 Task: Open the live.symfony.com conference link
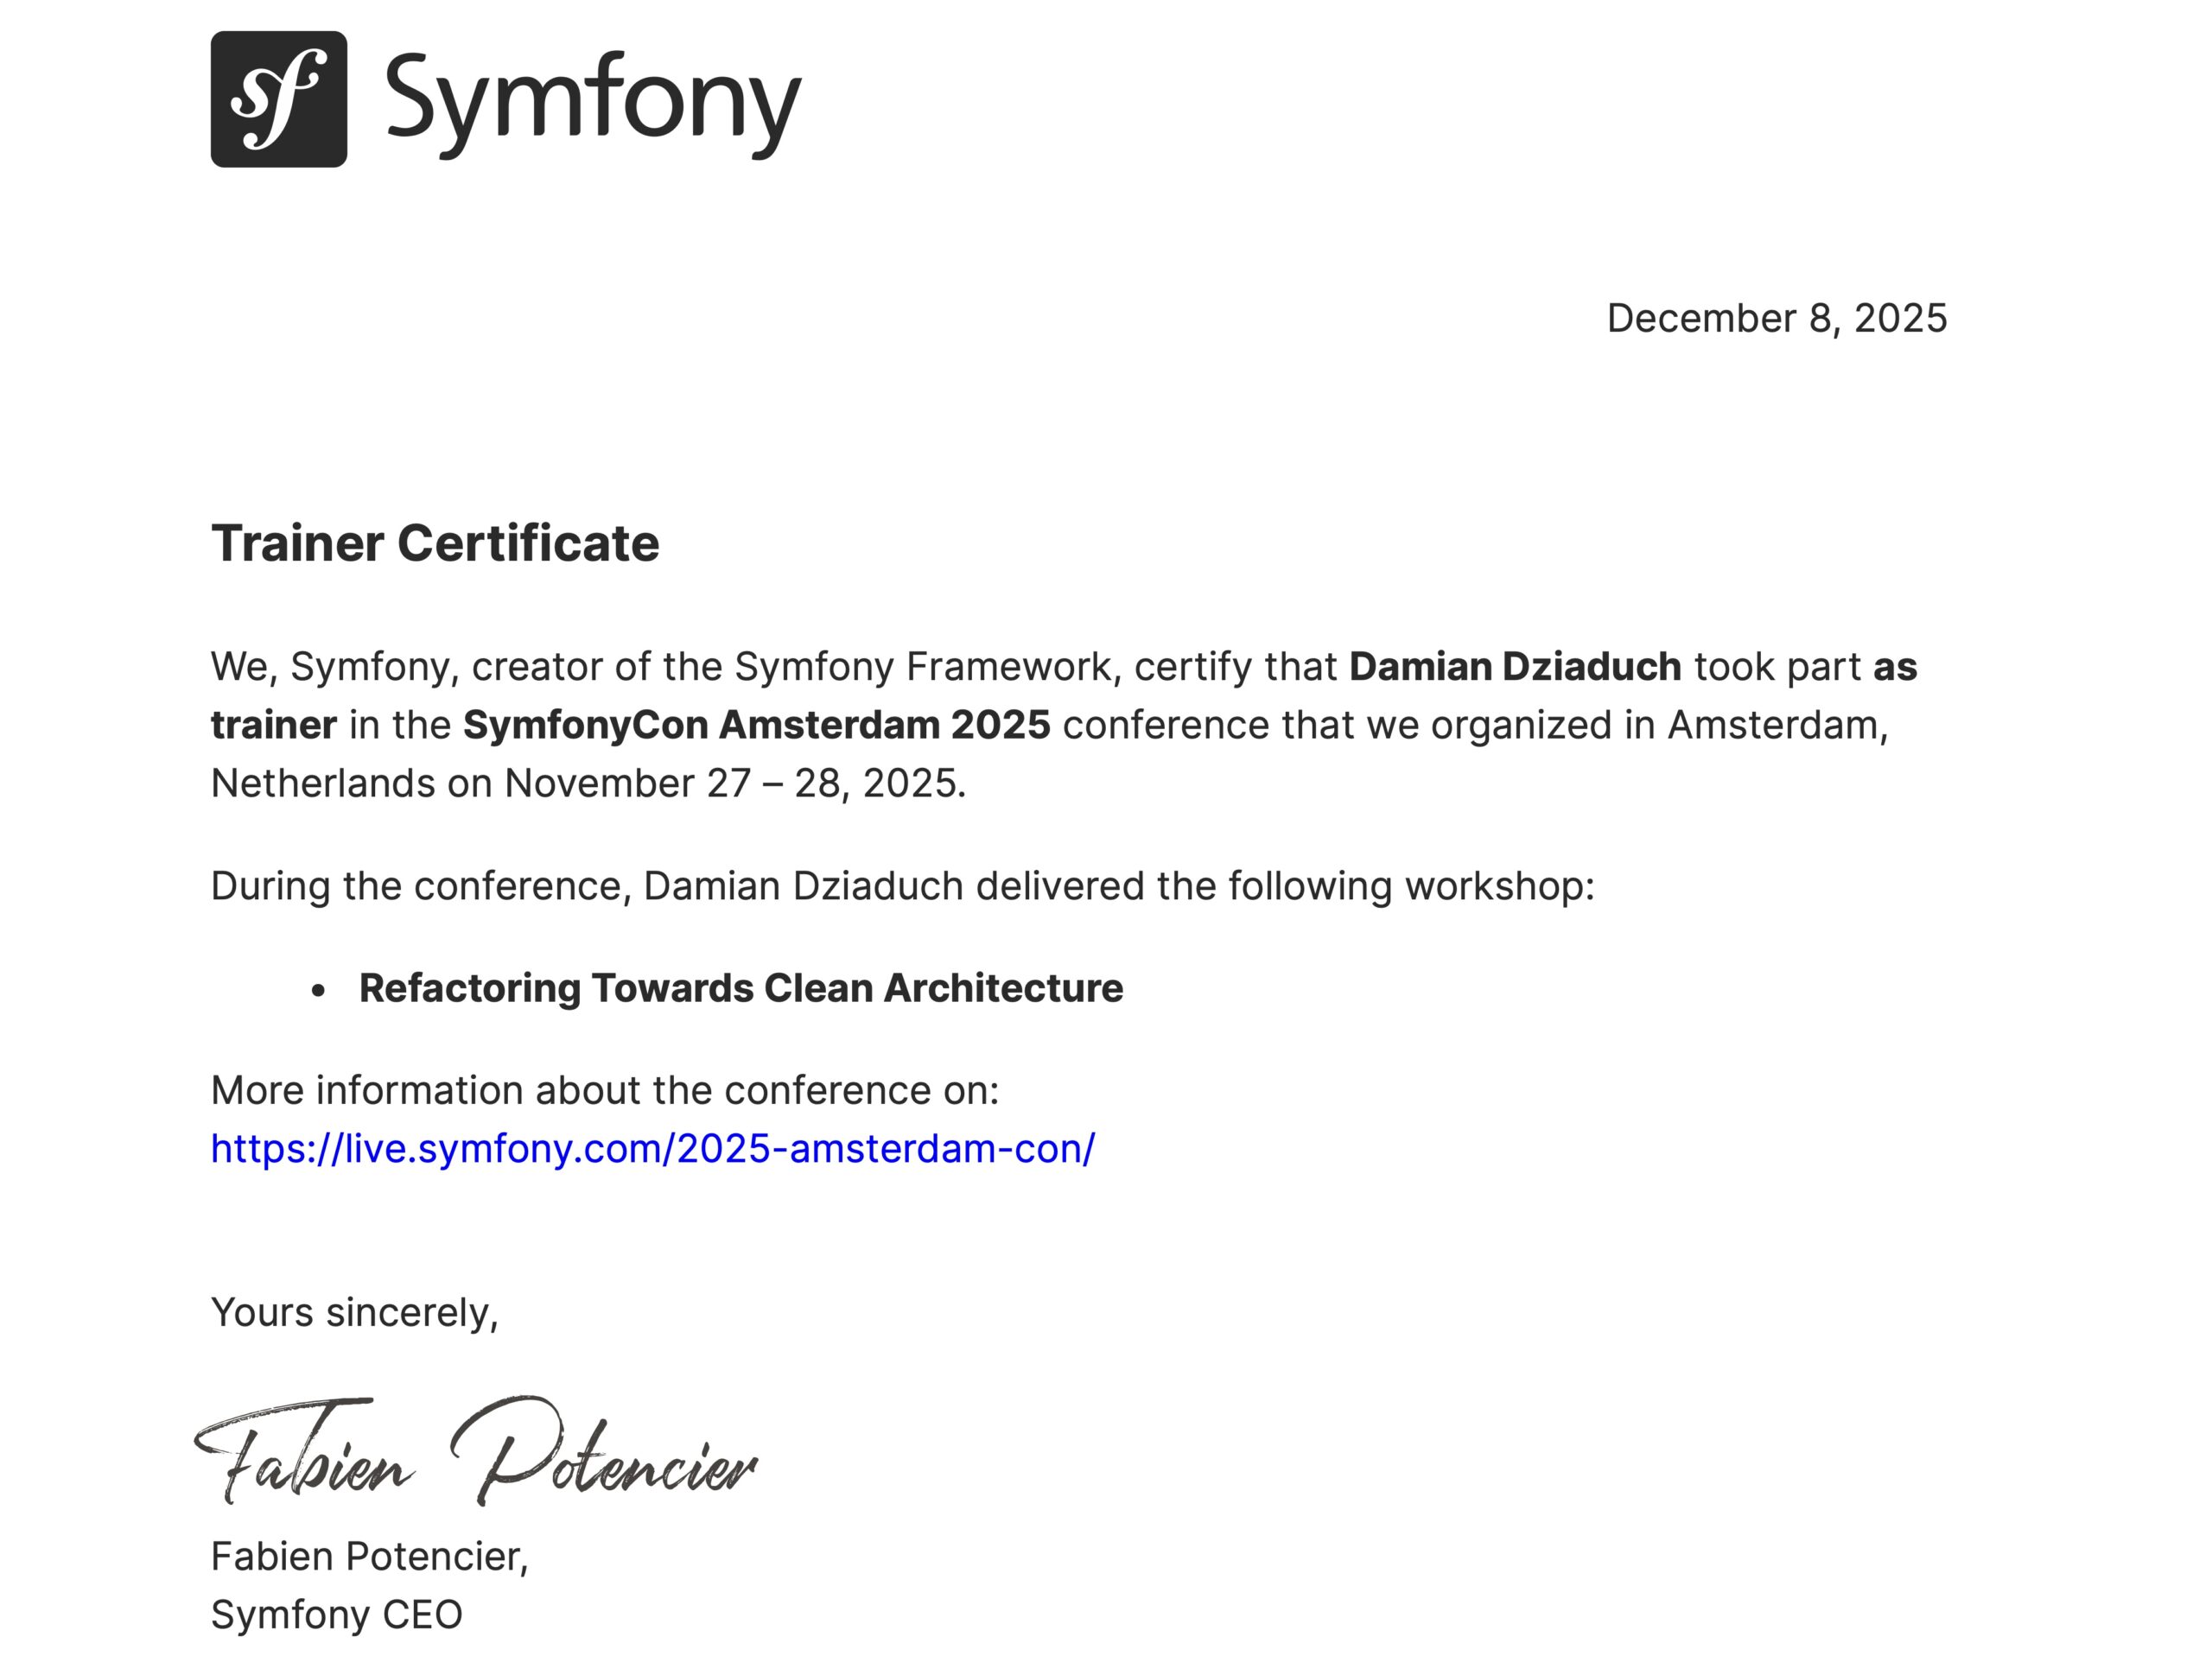tap(652, 1149)
